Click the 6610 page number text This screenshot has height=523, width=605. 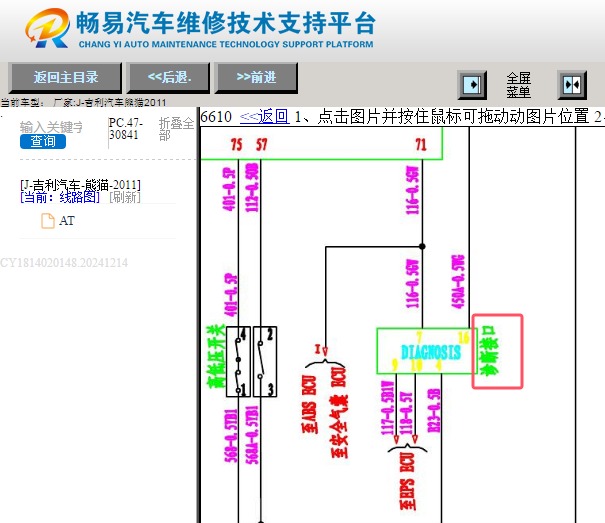(x=216, y=116)
